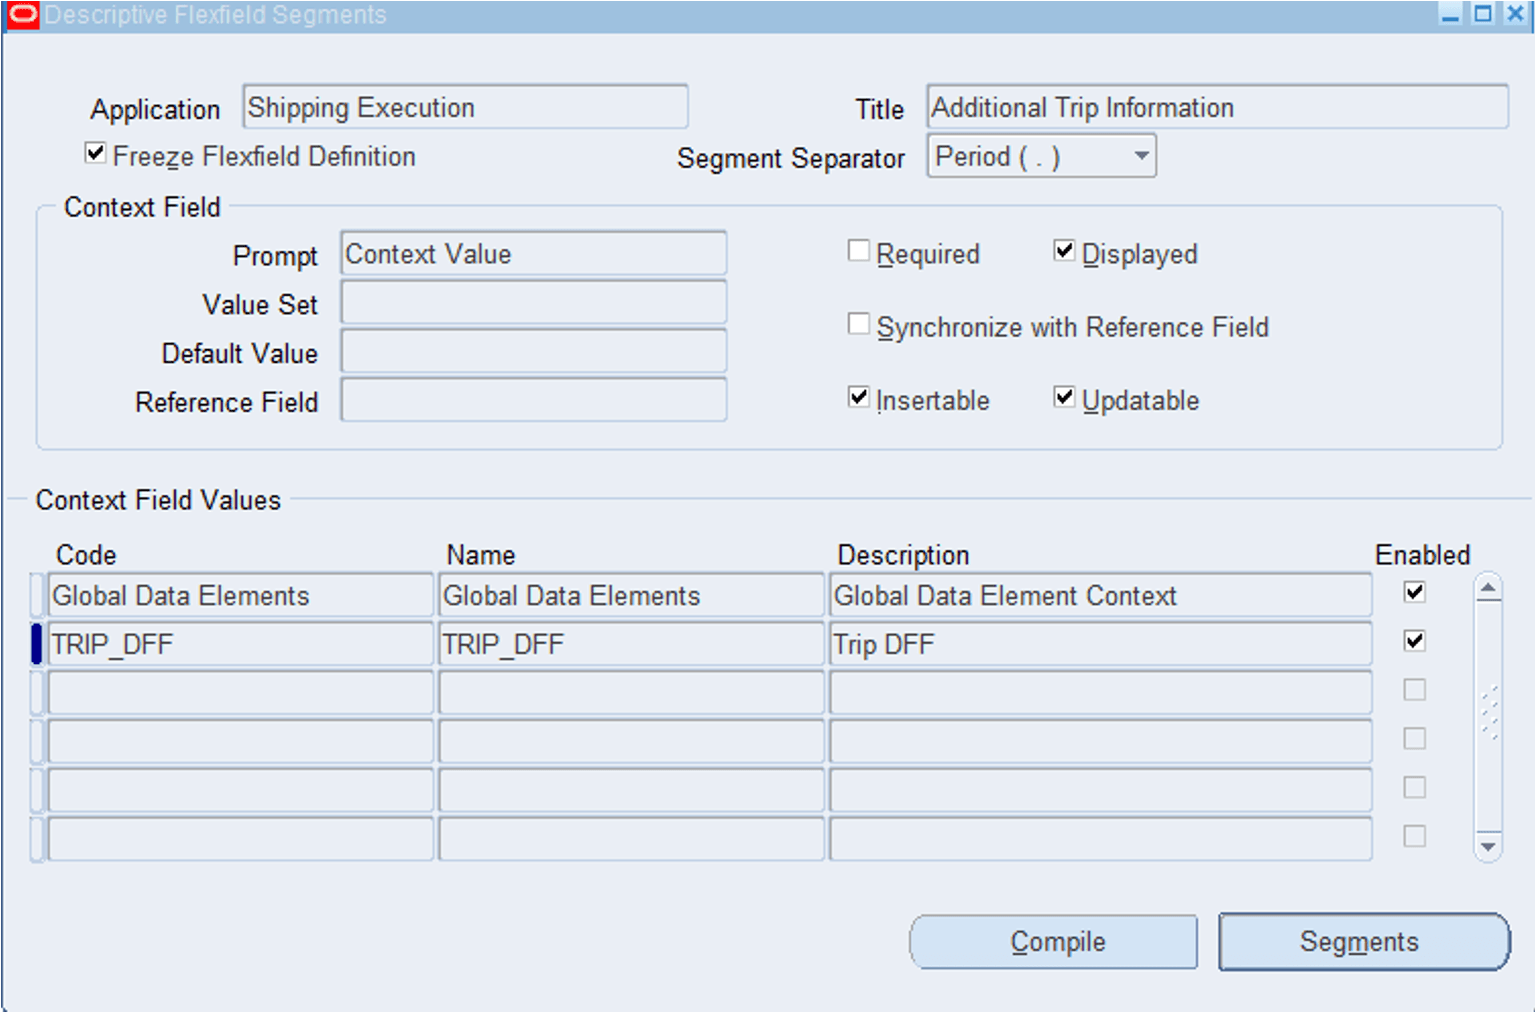Select the TRIP_DFF record selector bar
The image size is (1535, 1014).
[x=36, y=644]
